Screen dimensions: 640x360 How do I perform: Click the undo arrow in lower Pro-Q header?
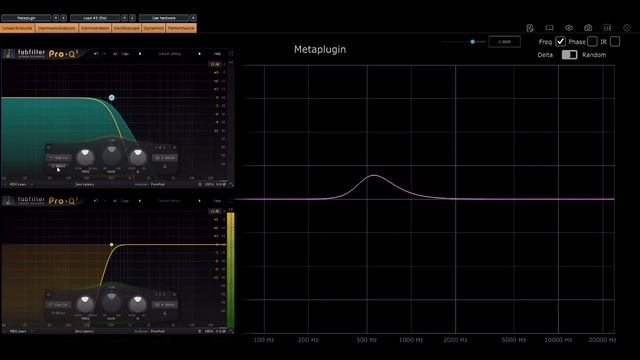click(96, 201)
